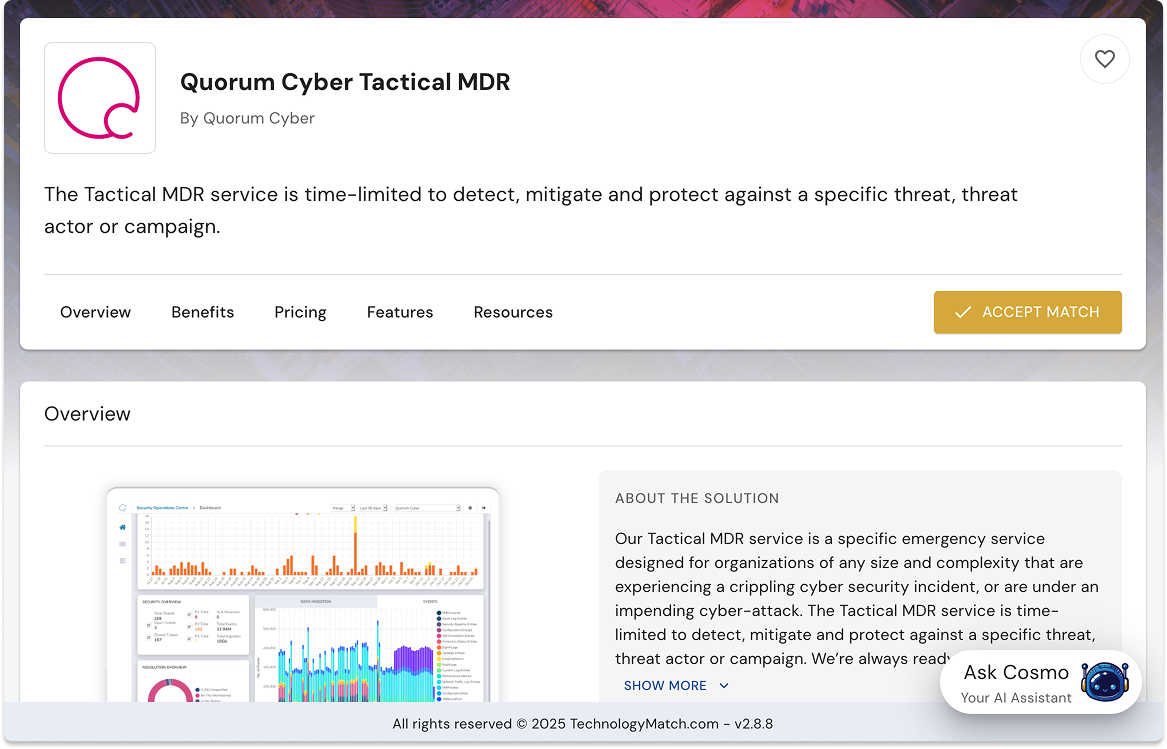This screenshot has height=749, width=1167.
Task: Click the By Quorum Cyber vendor name
Action: (247, 118)
